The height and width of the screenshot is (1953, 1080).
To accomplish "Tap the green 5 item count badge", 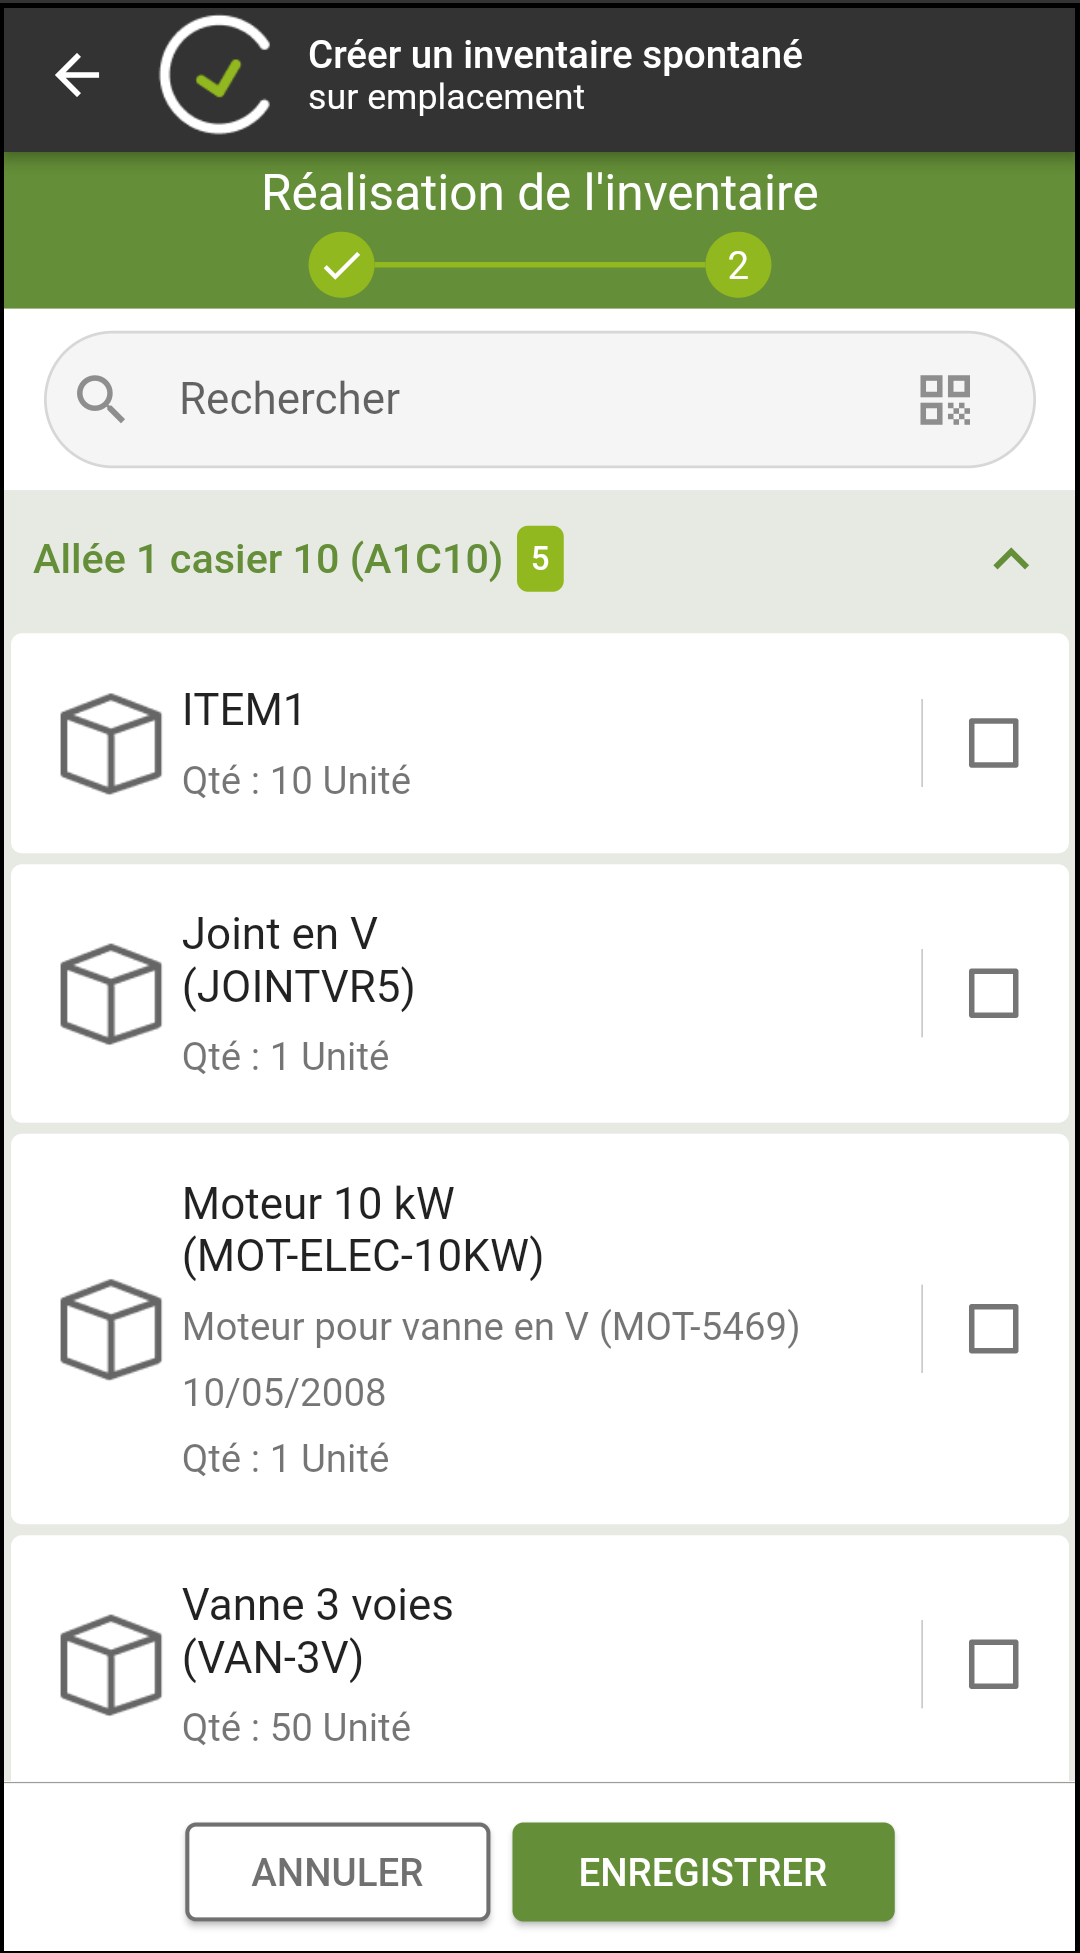I will click(x=540, y=559).
